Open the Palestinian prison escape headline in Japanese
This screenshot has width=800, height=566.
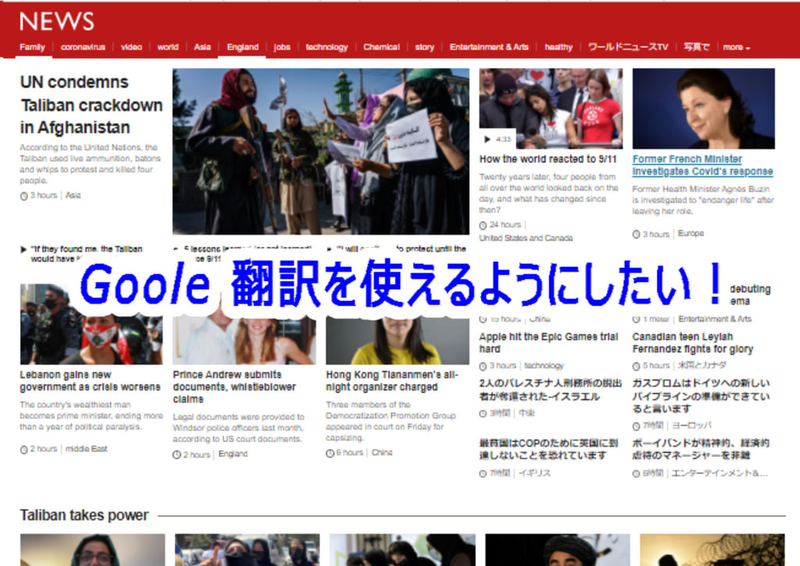coord(551,390)
